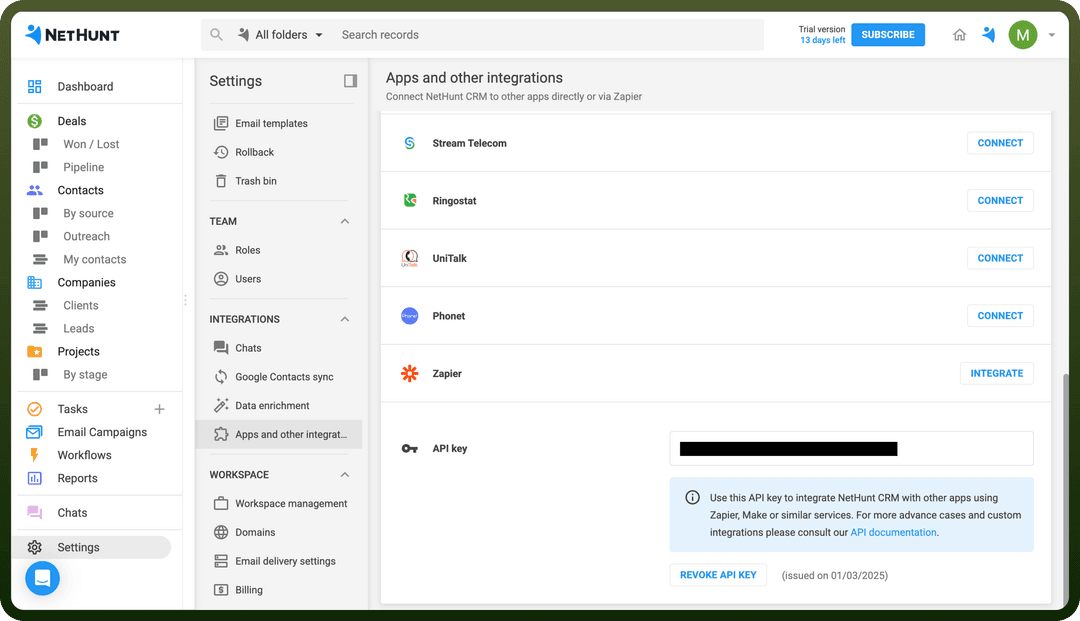Open Reports in sidebar

pyautogui.click(x=77, y=478)
